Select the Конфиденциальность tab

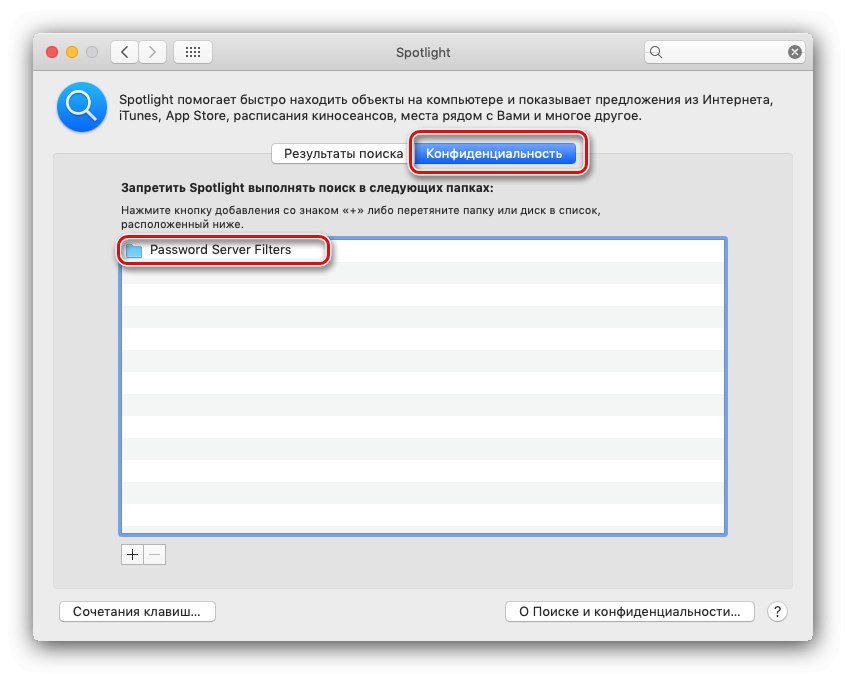tap(494, 154)
